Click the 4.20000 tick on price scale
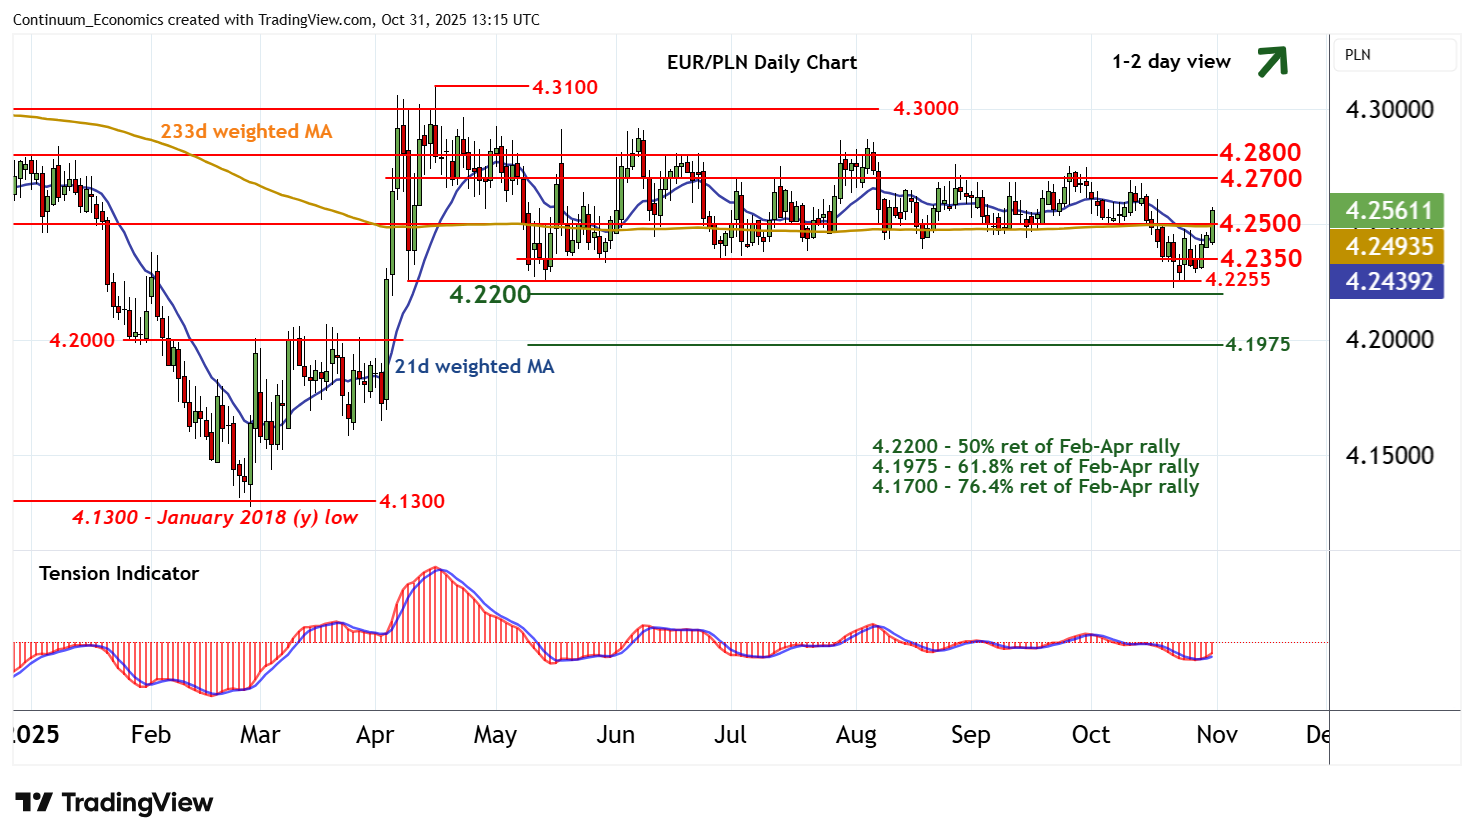This screenshot has width=1474, height=840. tap(1389, 340)
